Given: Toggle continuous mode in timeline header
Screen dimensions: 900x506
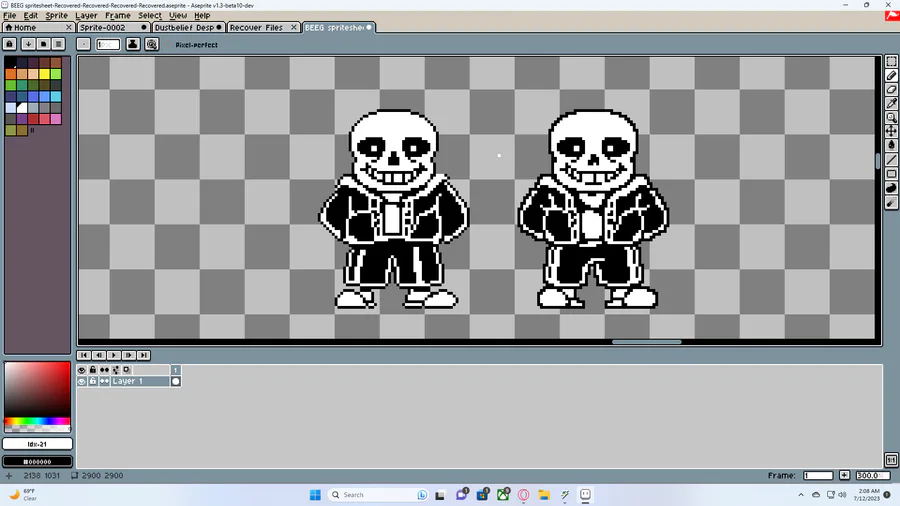Looking at the screenshot, I should [x=104, y=370].
